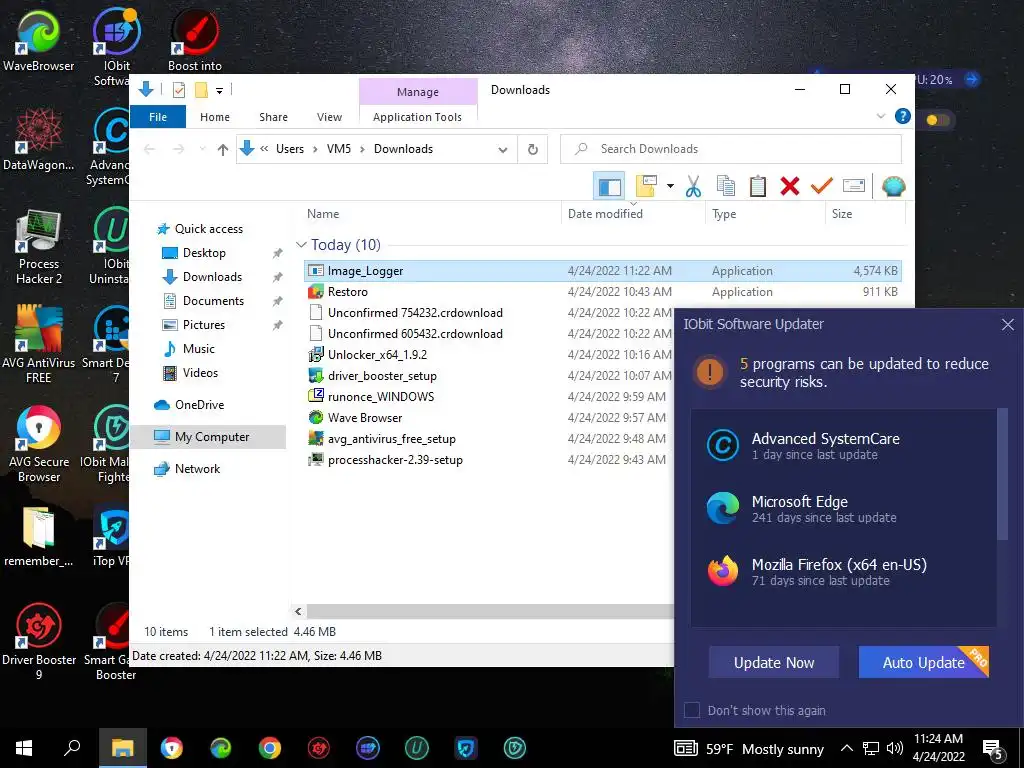This screenshot has width=1024, height=768.
Task: Click Update Now in IObit Updater
Action: [x=774, y=662]
